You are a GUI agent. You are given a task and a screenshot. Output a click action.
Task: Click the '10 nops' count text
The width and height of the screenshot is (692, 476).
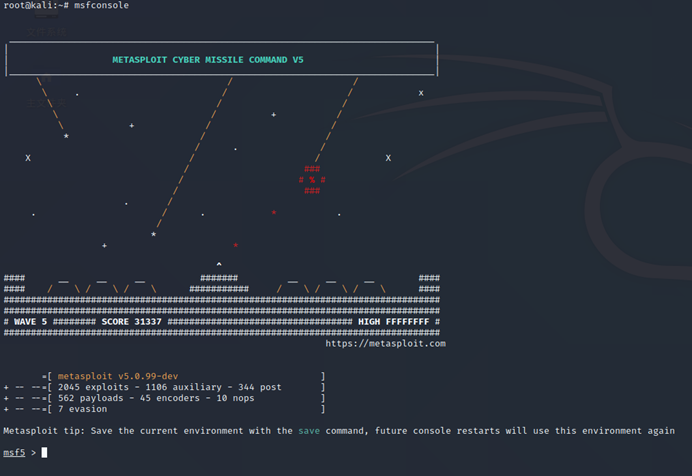click(x=235, y=398)
